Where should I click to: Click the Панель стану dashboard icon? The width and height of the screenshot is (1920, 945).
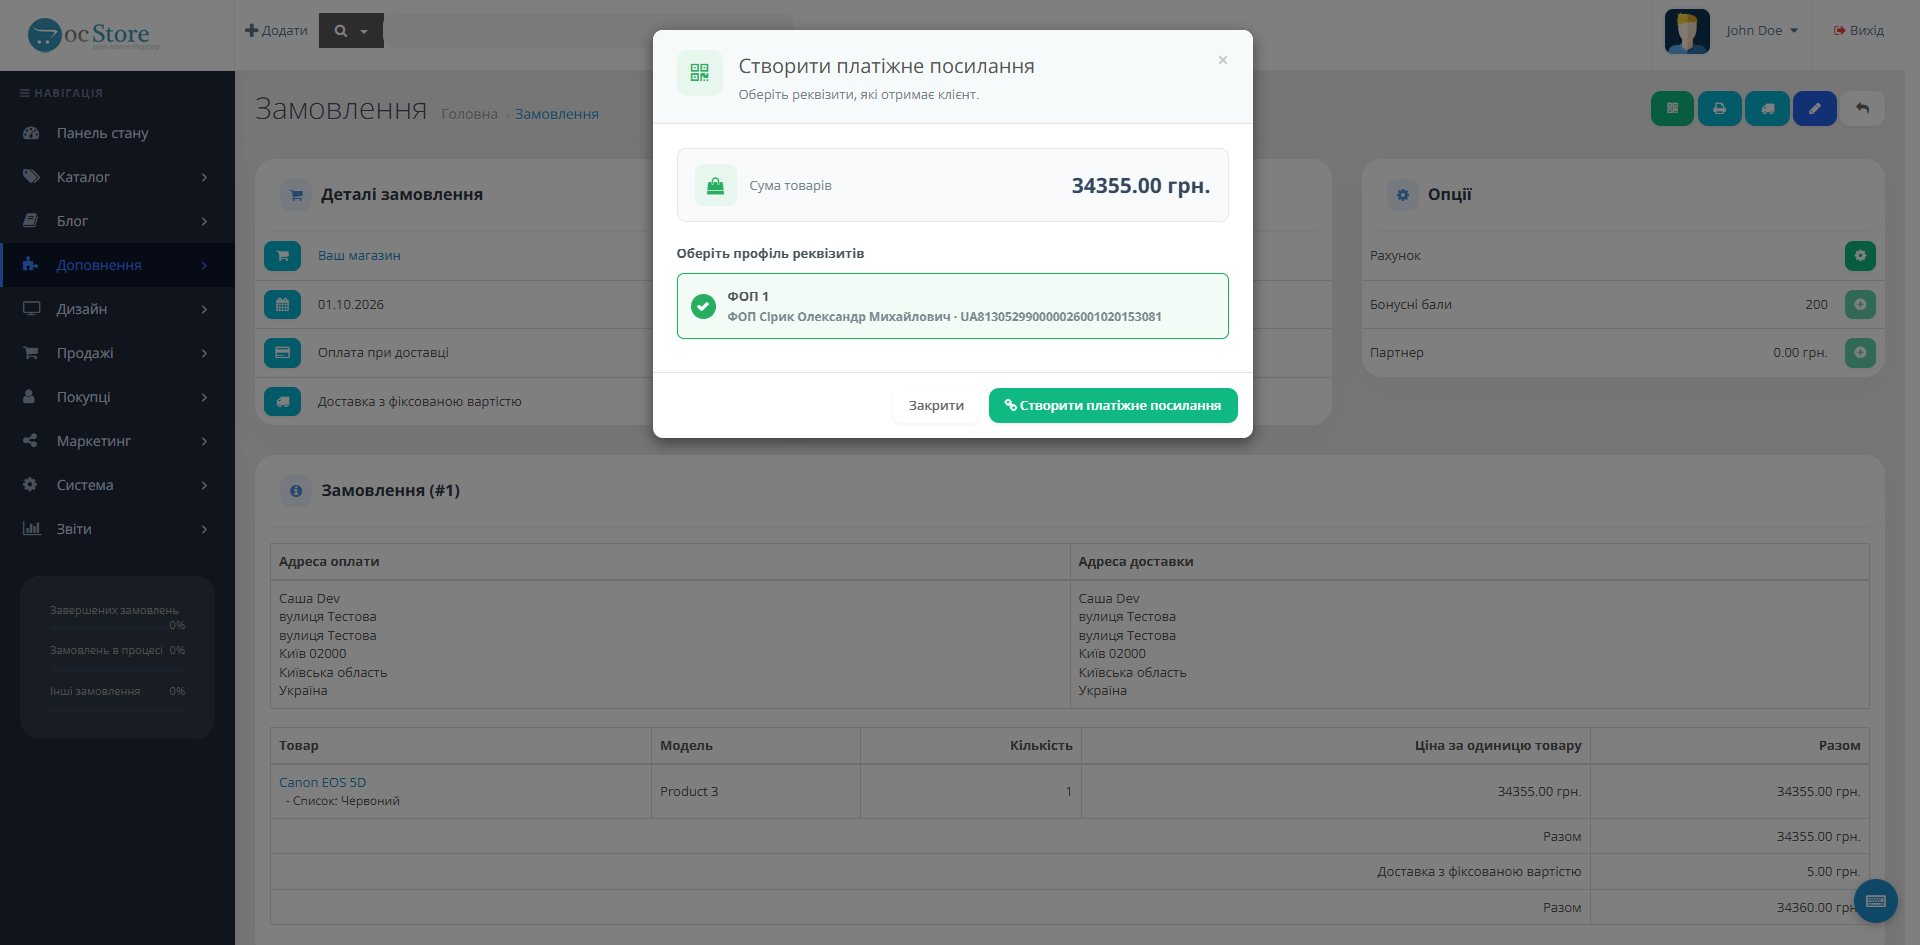31,133
